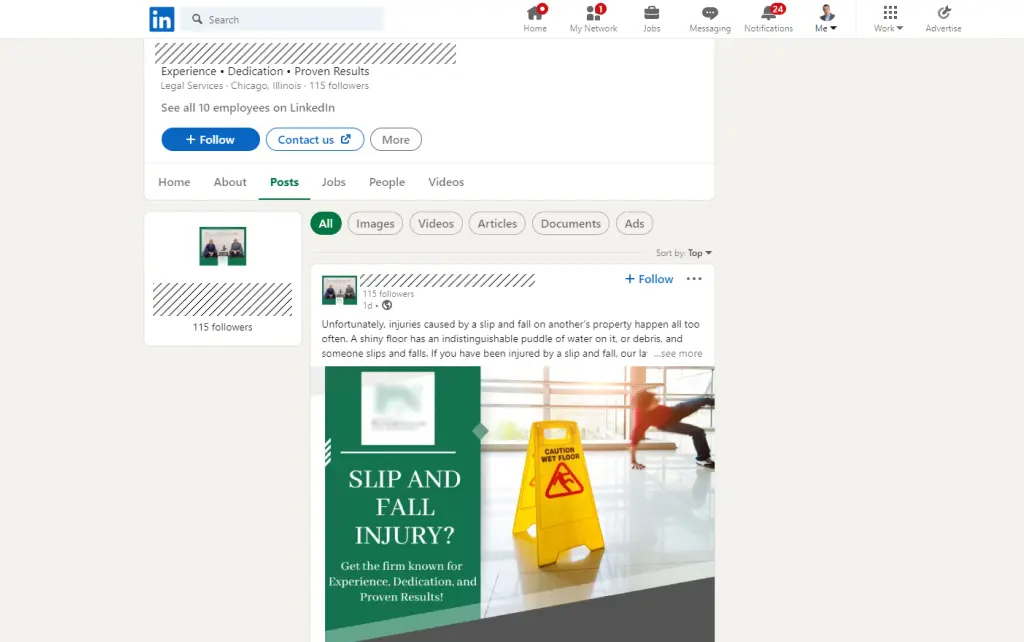Filter posts by Documents
Image resolution: width=1024 pixels, height=642 pixels.
(570, 223)
